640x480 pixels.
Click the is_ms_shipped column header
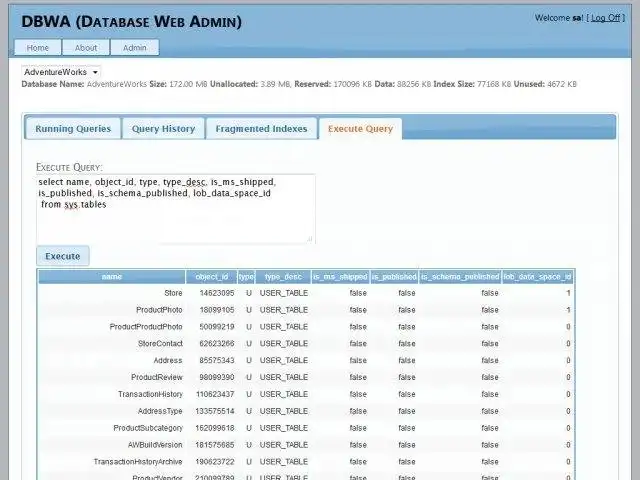340,277
